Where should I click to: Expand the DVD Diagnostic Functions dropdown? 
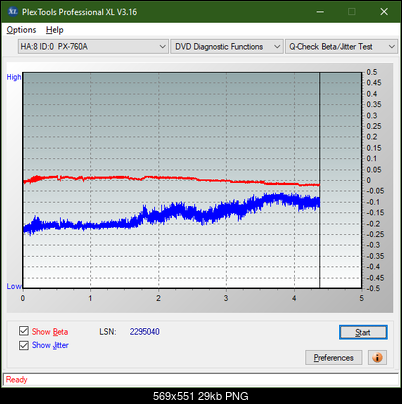pos(226,47)
